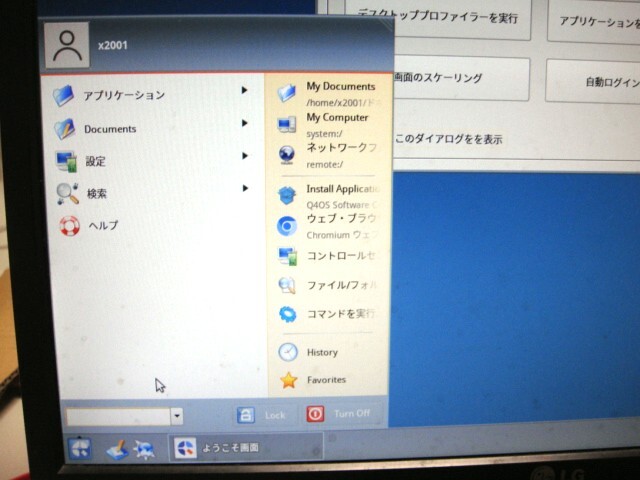
Task: Select the アプリケーション menu entry
Action: (155, 95)
